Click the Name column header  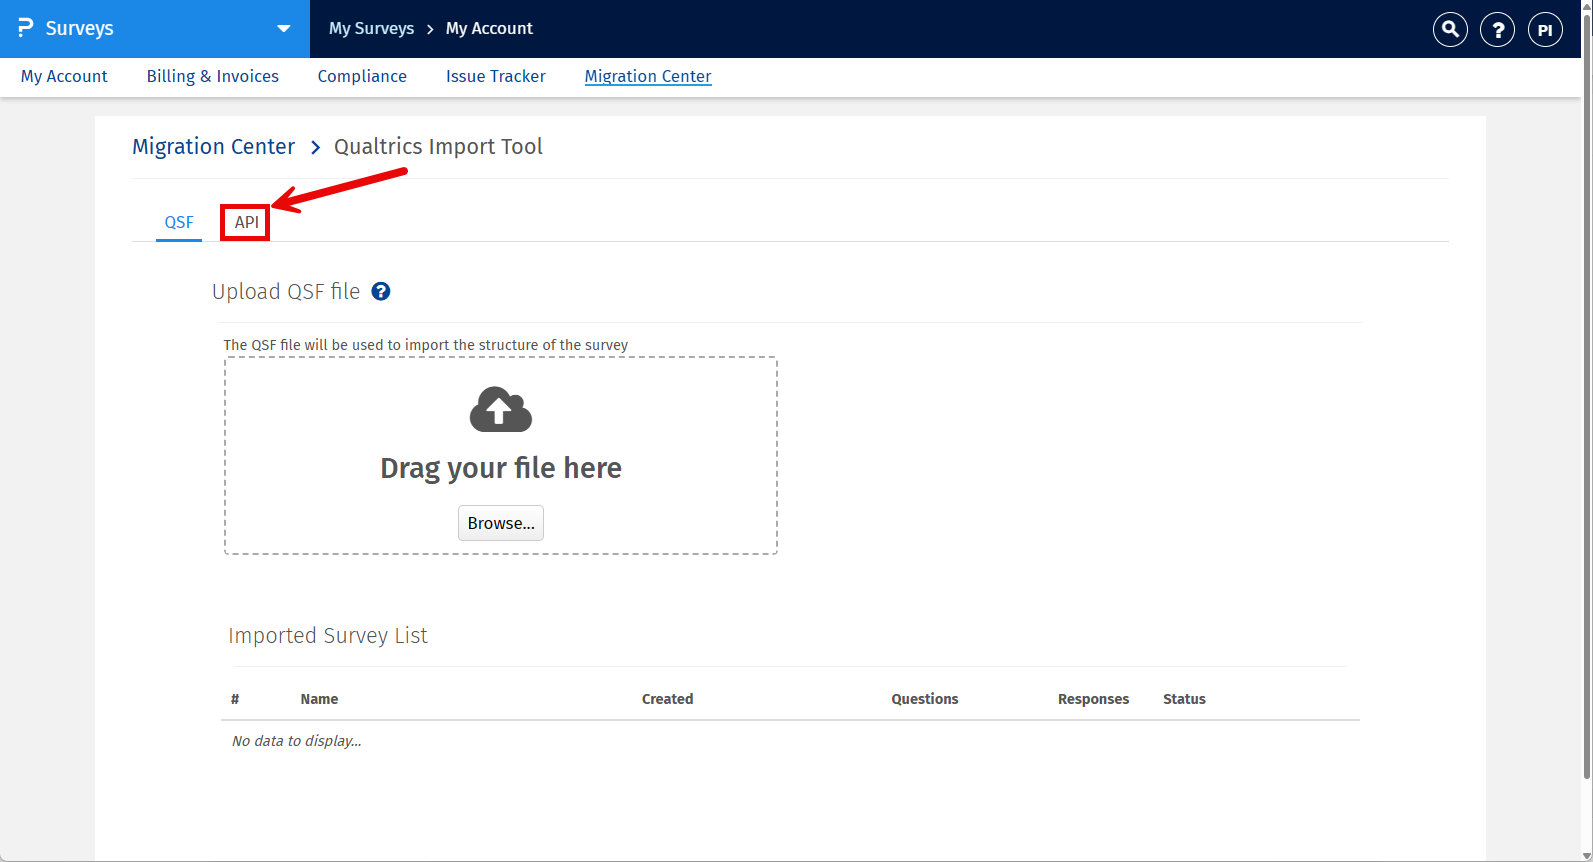[319, 699]
